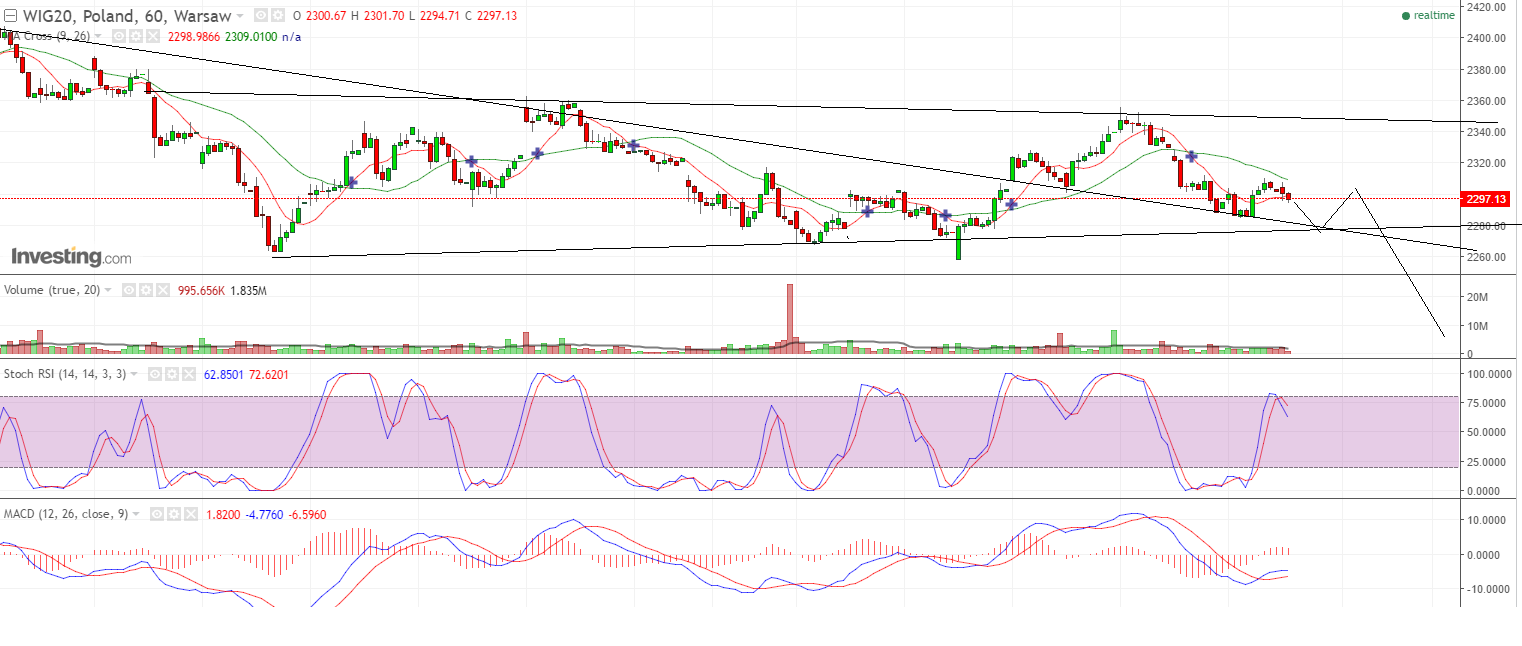
Task: Open Stoch RSI settings gear
Action: tap(173, 374)
